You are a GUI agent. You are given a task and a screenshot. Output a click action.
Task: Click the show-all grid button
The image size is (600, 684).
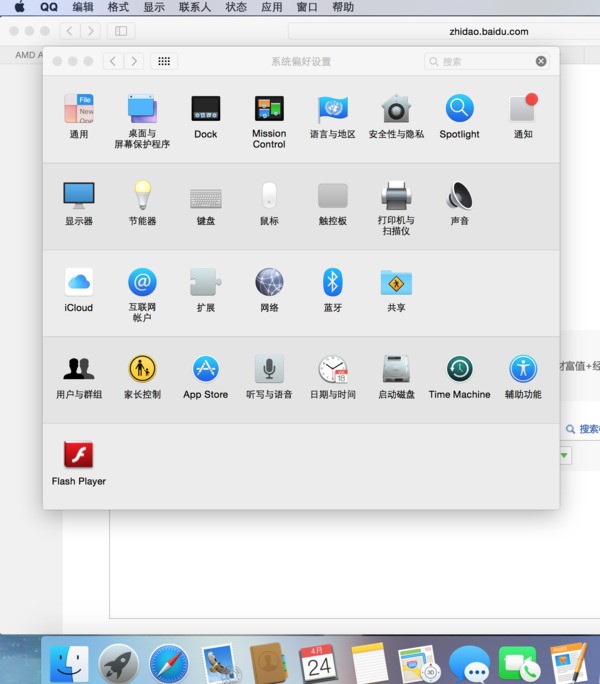[x=164, y=61]
